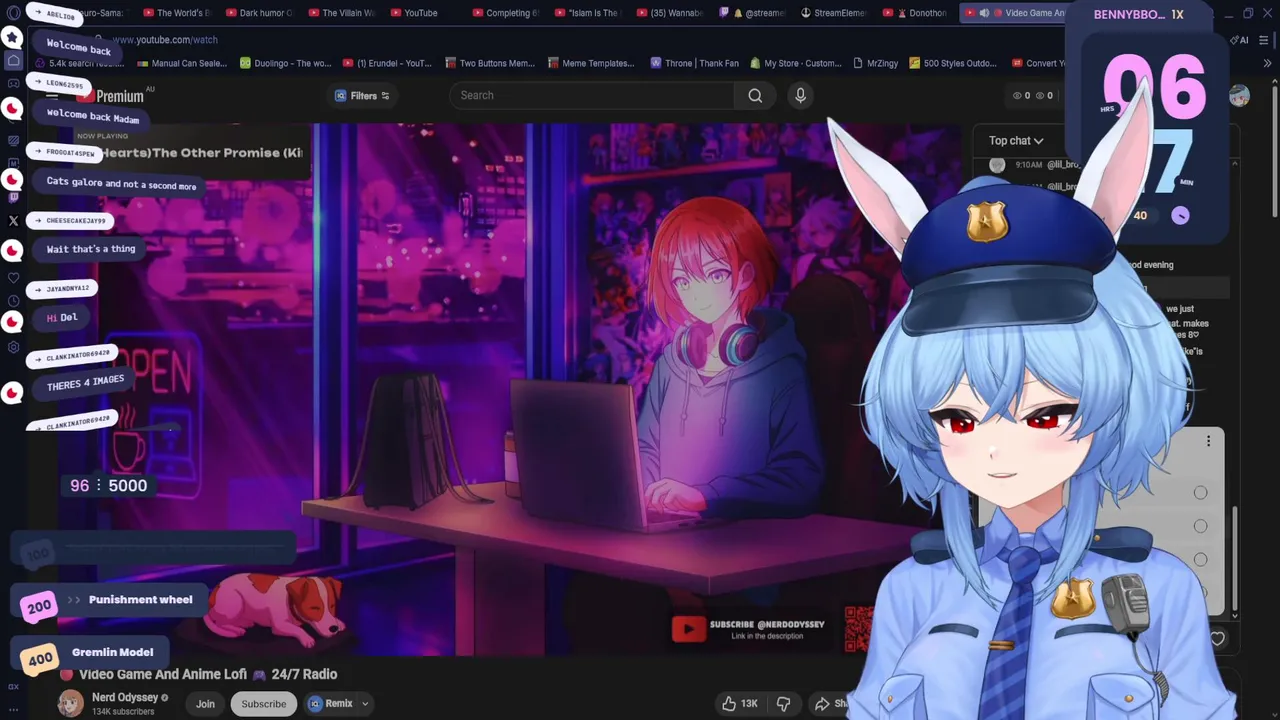Open the Filters button beside search

pos(362,96)
